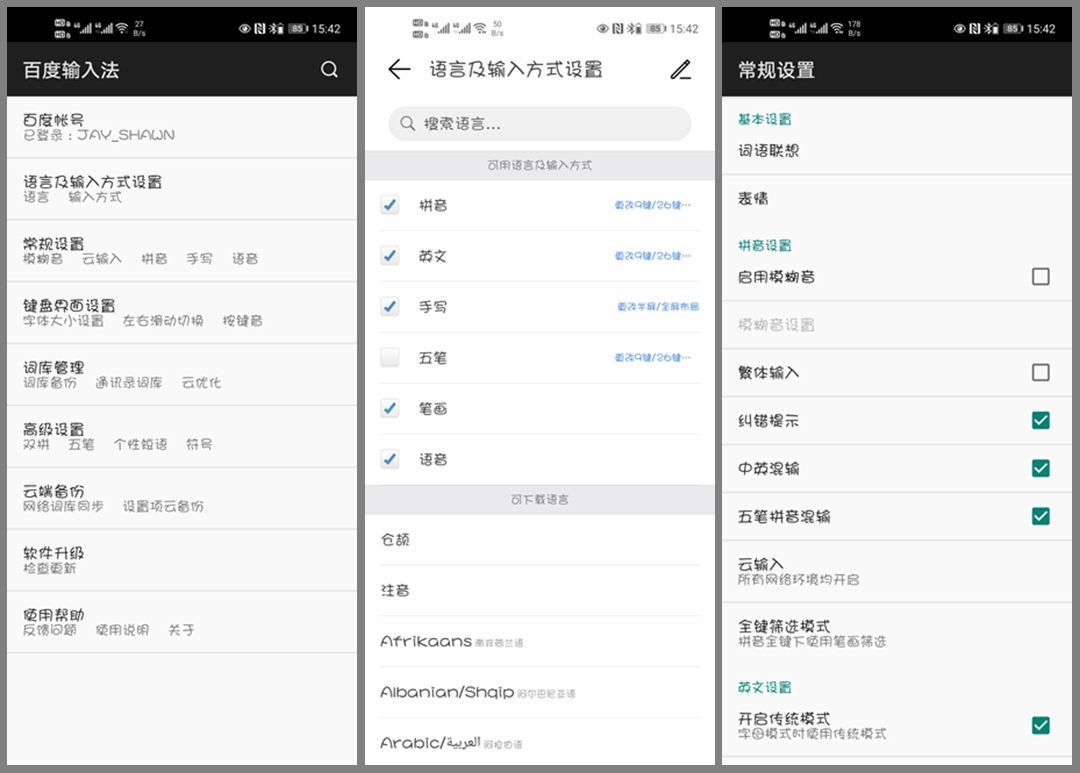Tap the back arrow on language settings screen
Screen dimensions: 1080x773
pyautogui.click(x=399, y=70)
